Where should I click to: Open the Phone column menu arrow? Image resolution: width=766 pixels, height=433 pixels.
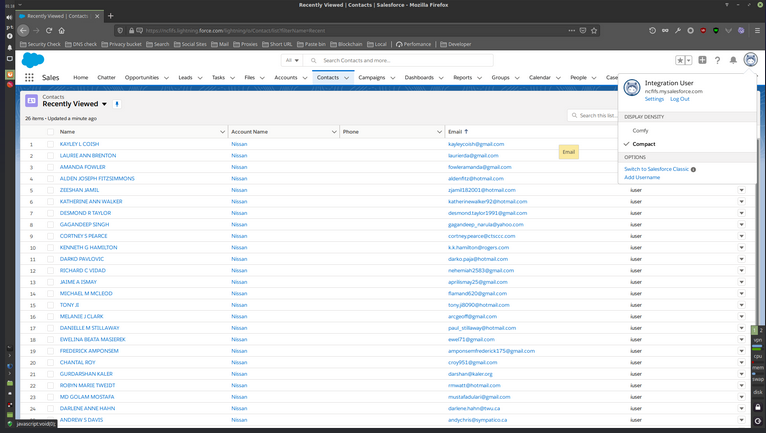[x=439, y=132]
